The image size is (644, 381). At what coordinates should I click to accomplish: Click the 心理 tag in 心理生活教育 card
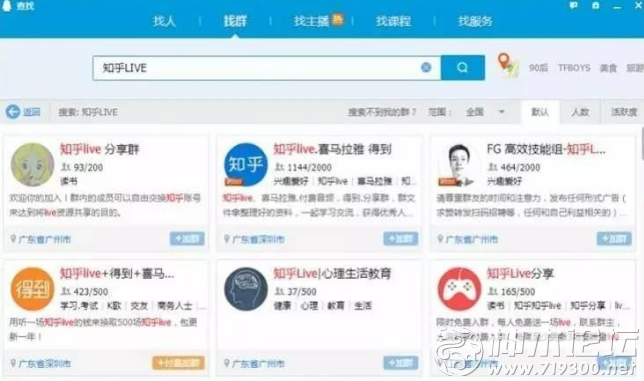(x=309, y=305)
